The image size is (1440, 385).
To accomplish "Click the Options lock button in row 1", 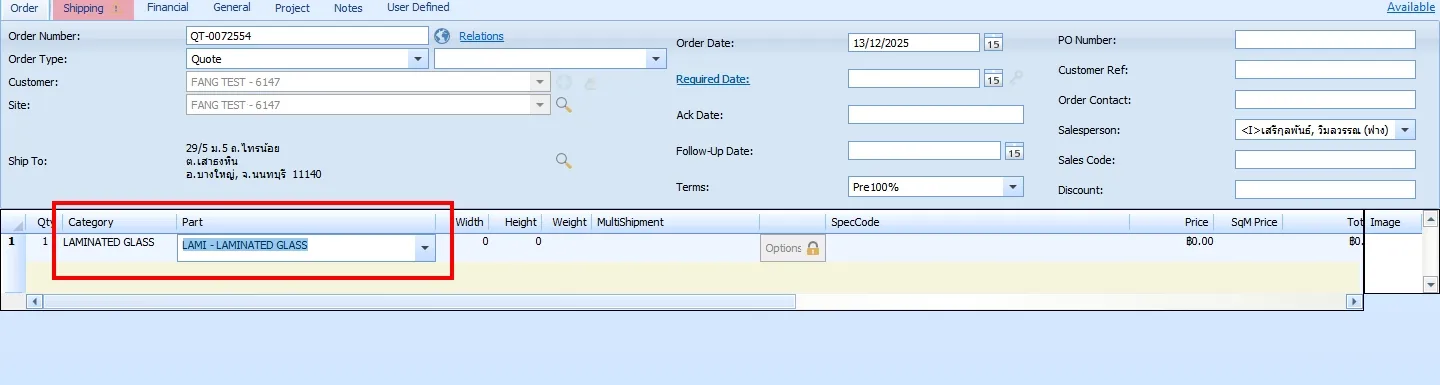I will pyautogui.click(x=792, y=248).
